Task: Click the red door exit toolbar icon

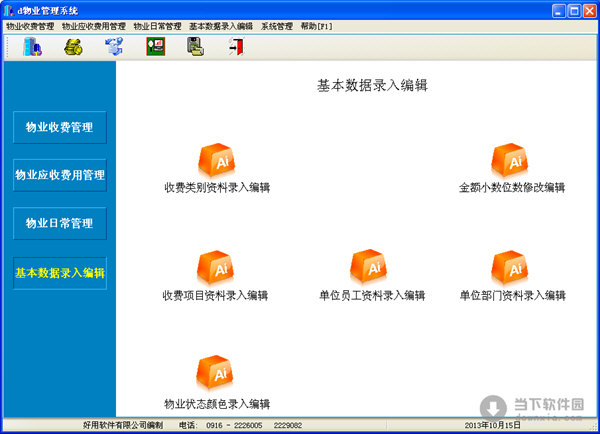Action: 236,47
